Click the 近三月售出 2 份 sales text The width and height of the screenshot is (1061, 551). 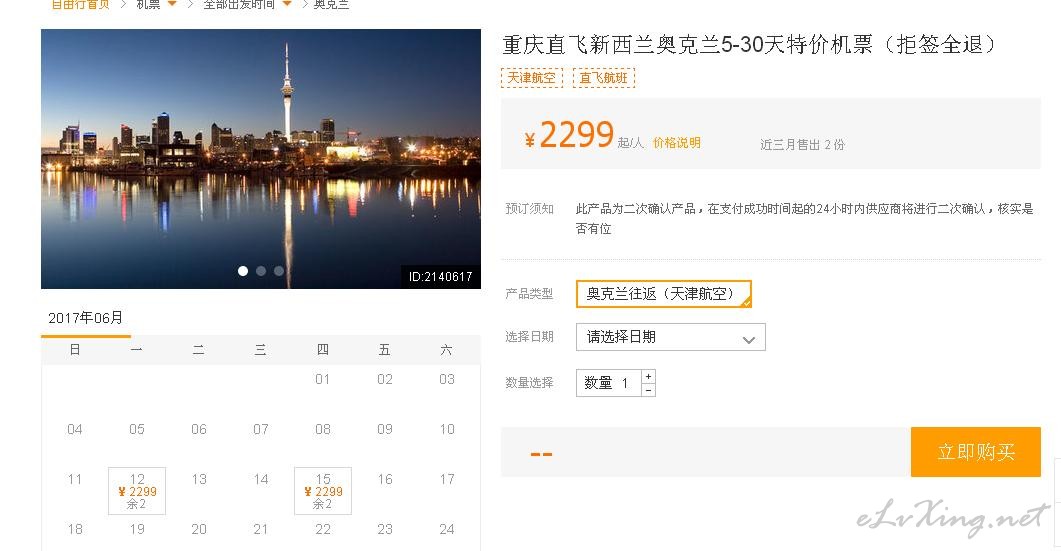[x=803, y=144]
